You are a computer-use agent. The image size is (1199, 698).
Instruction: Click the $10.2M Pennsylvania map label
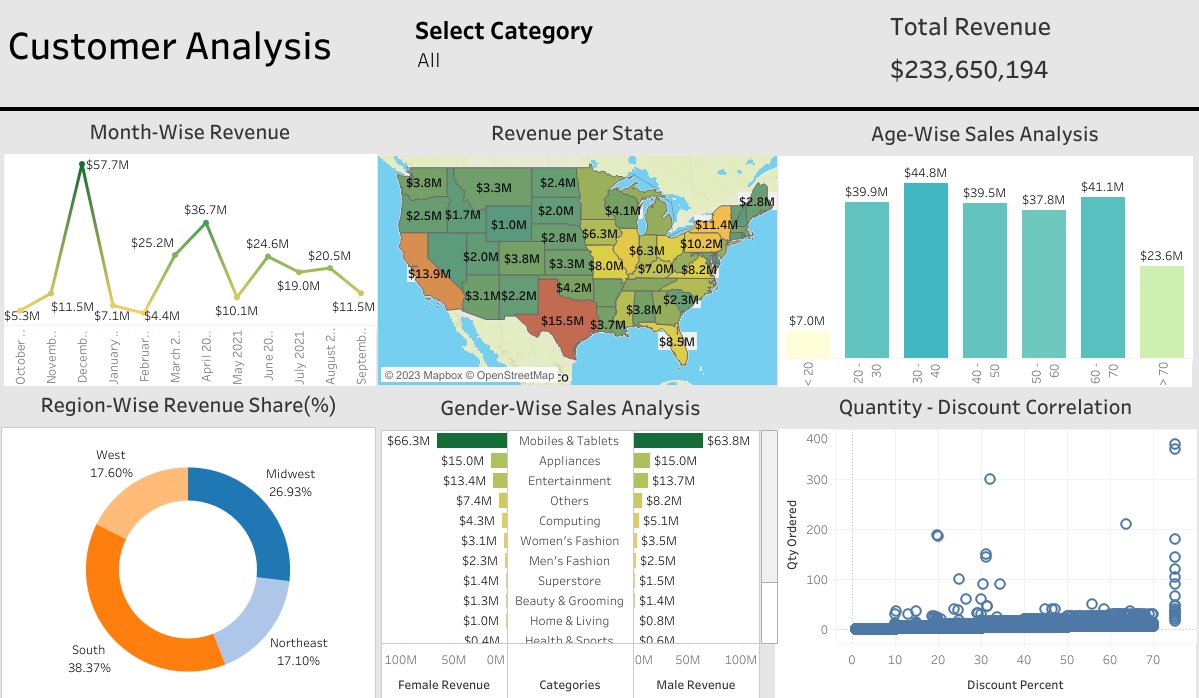click(x=701, y=243)
